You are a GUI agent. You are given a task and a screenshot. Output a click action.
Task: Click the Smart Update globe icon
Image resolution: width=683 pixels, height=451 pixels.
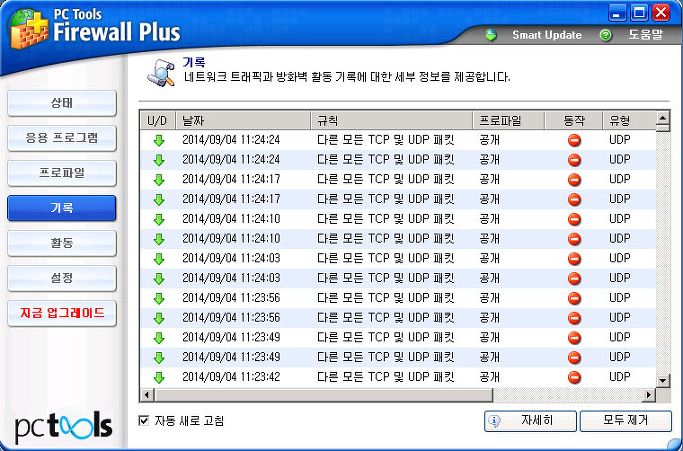click(x=491, y=35)
